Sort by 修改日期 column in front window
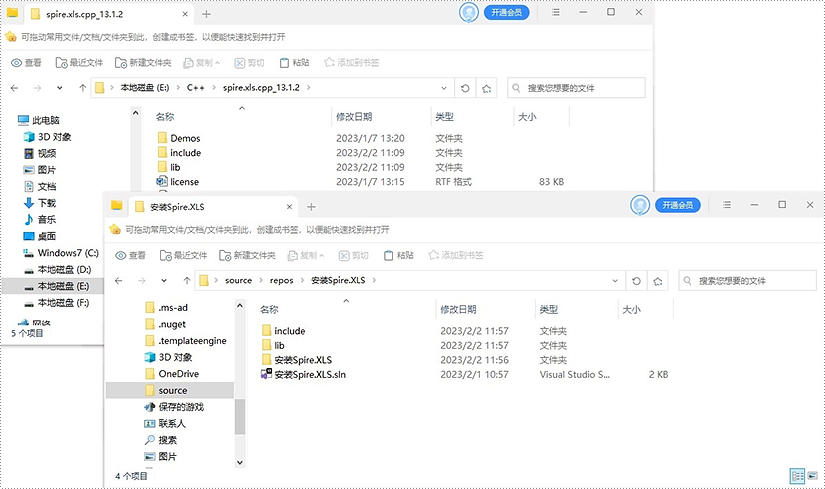This screenshot has height=489, width=825. click(x=458, y=310)
